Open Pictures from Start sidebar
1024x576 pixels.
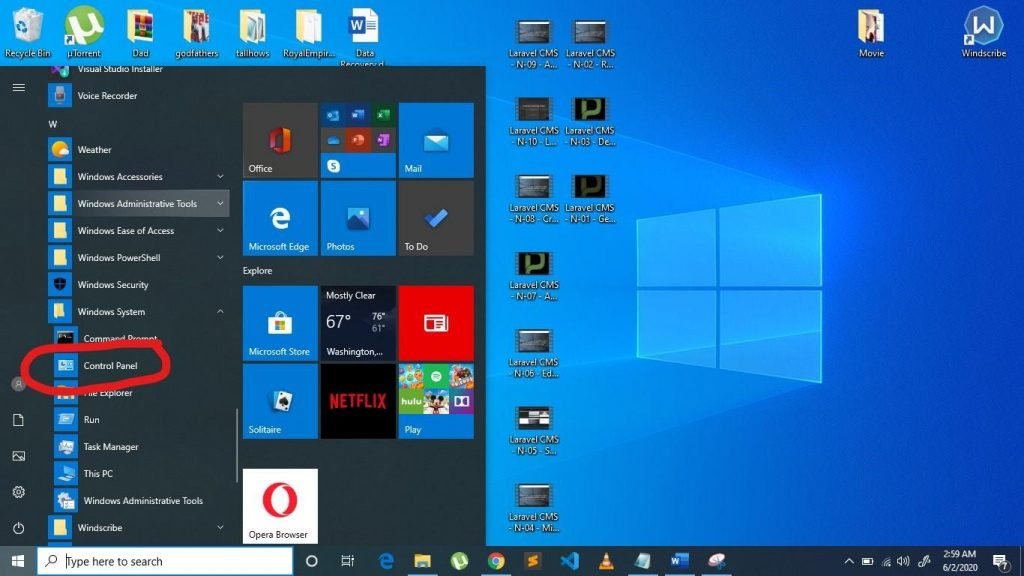[18, 456]
